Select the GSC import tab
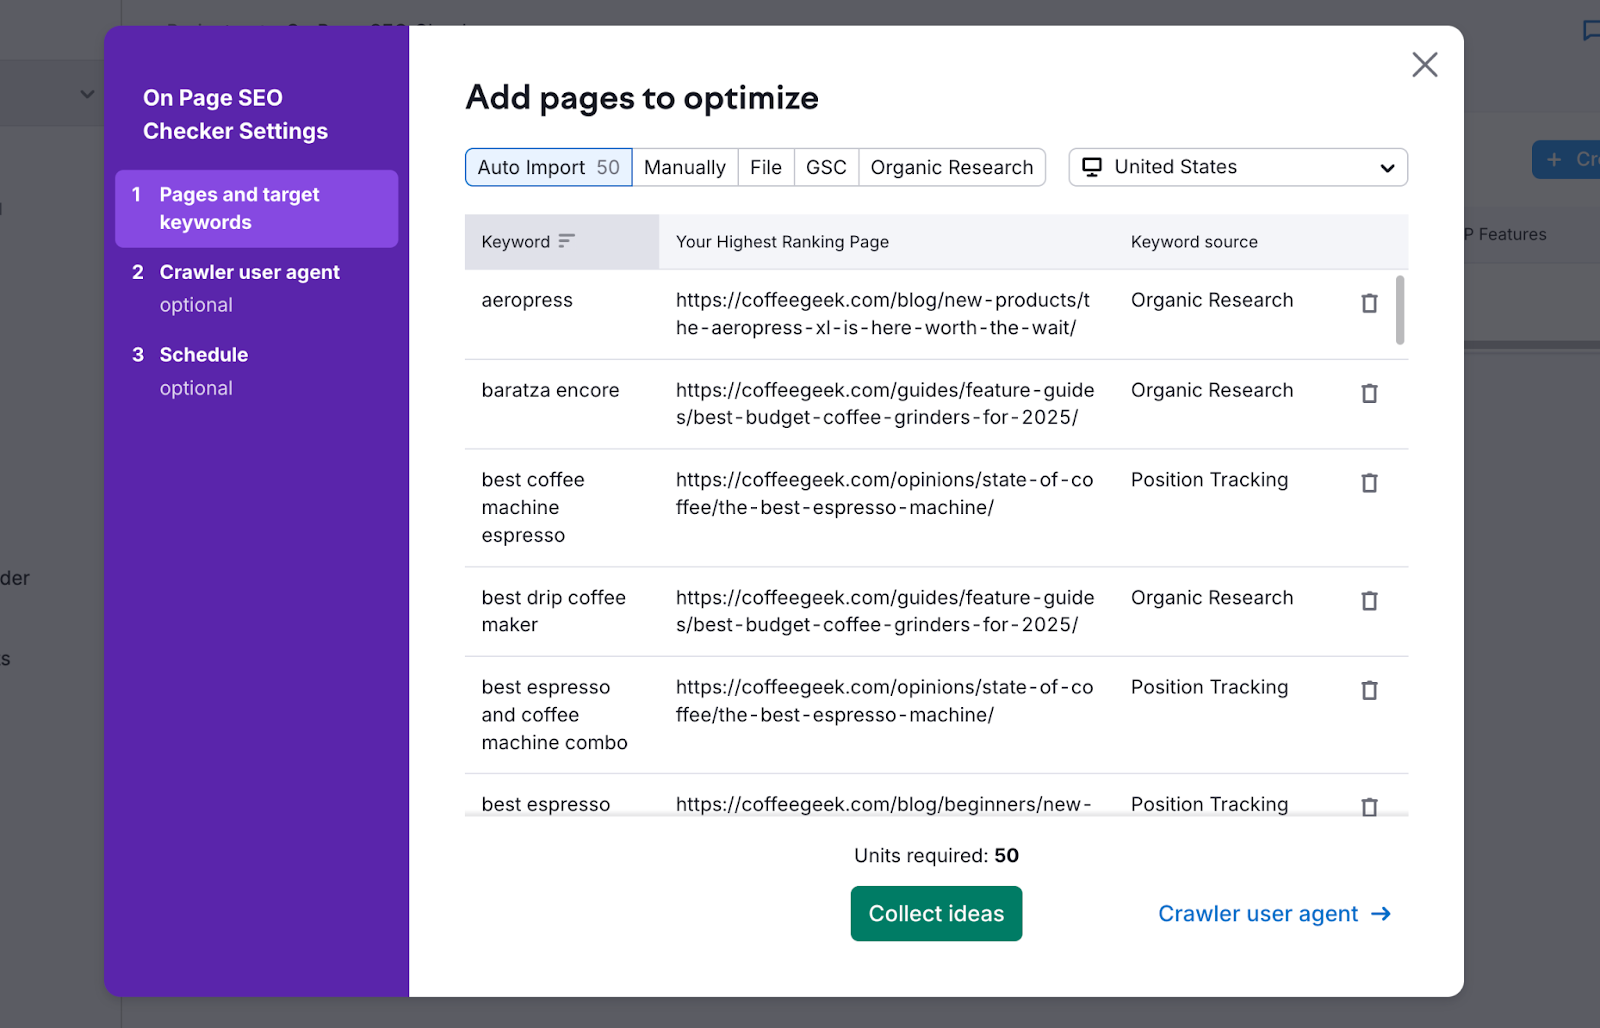The height and width of the screenshot is (1028, 1600). 826,167
